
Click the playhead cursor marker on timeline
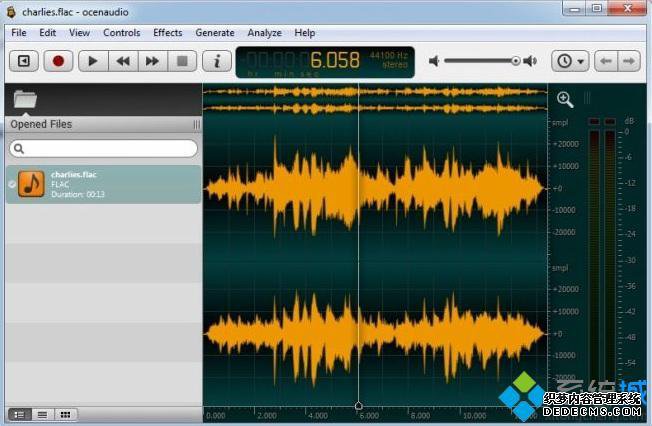coord(358,406)
